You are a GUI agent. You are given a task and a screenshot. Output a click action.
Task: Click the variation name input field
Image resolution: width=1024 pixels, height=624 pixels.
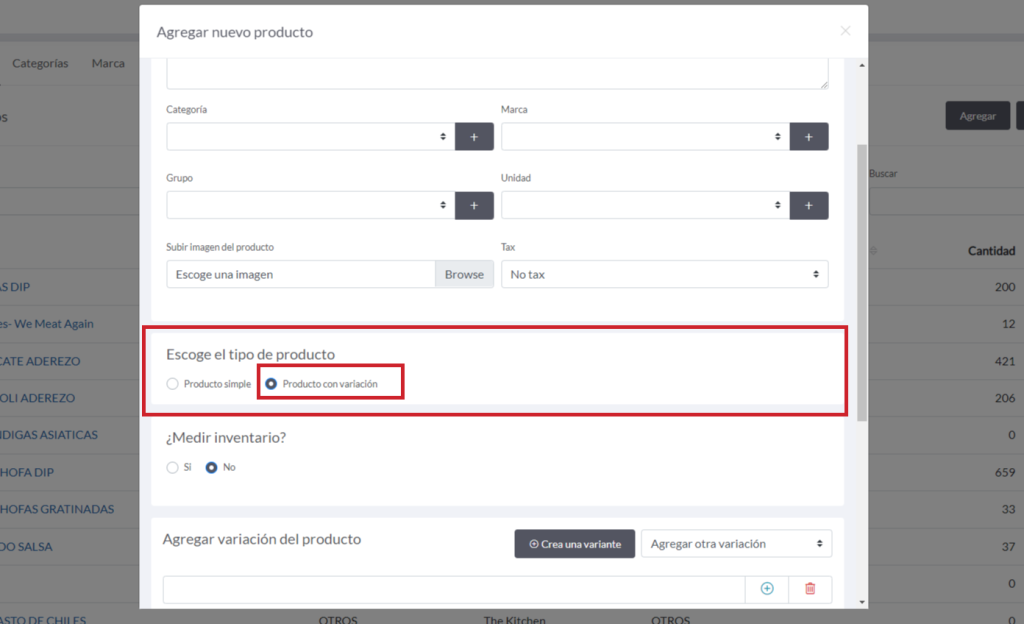[x=453, y=589]
